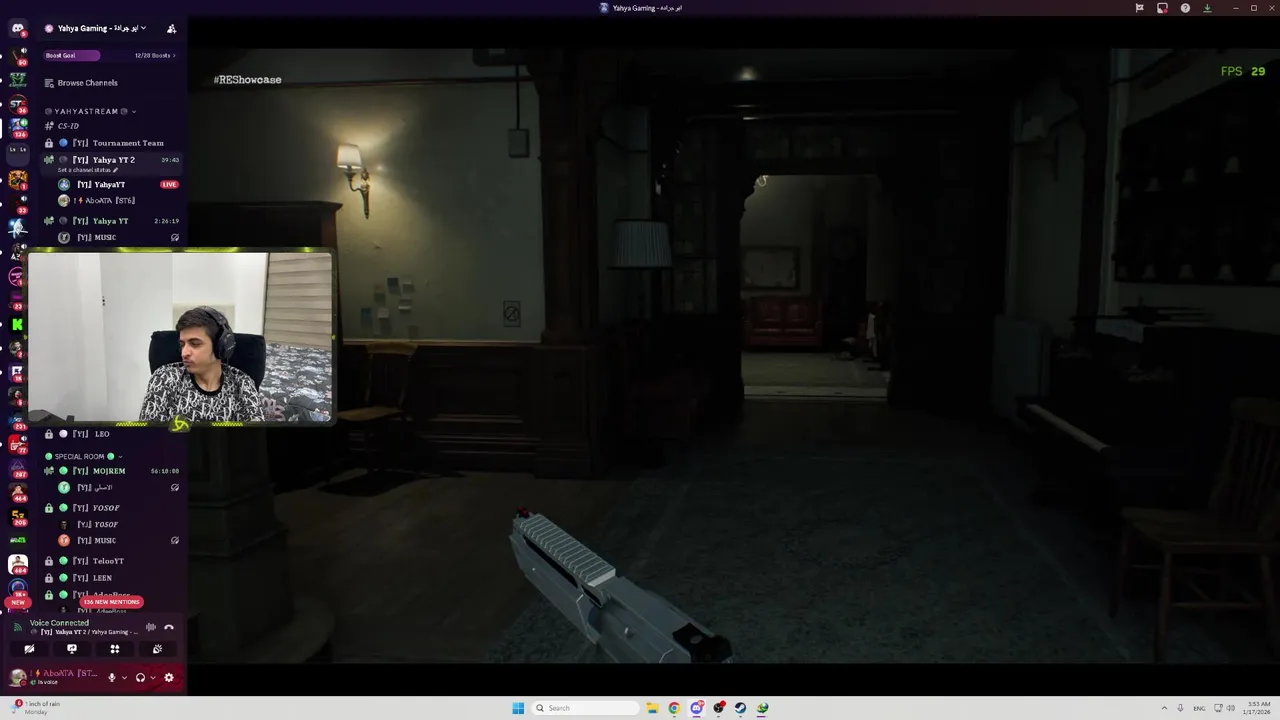Click Browse Channels
This screenshot has height=720, width=1280.
[88, 83]
